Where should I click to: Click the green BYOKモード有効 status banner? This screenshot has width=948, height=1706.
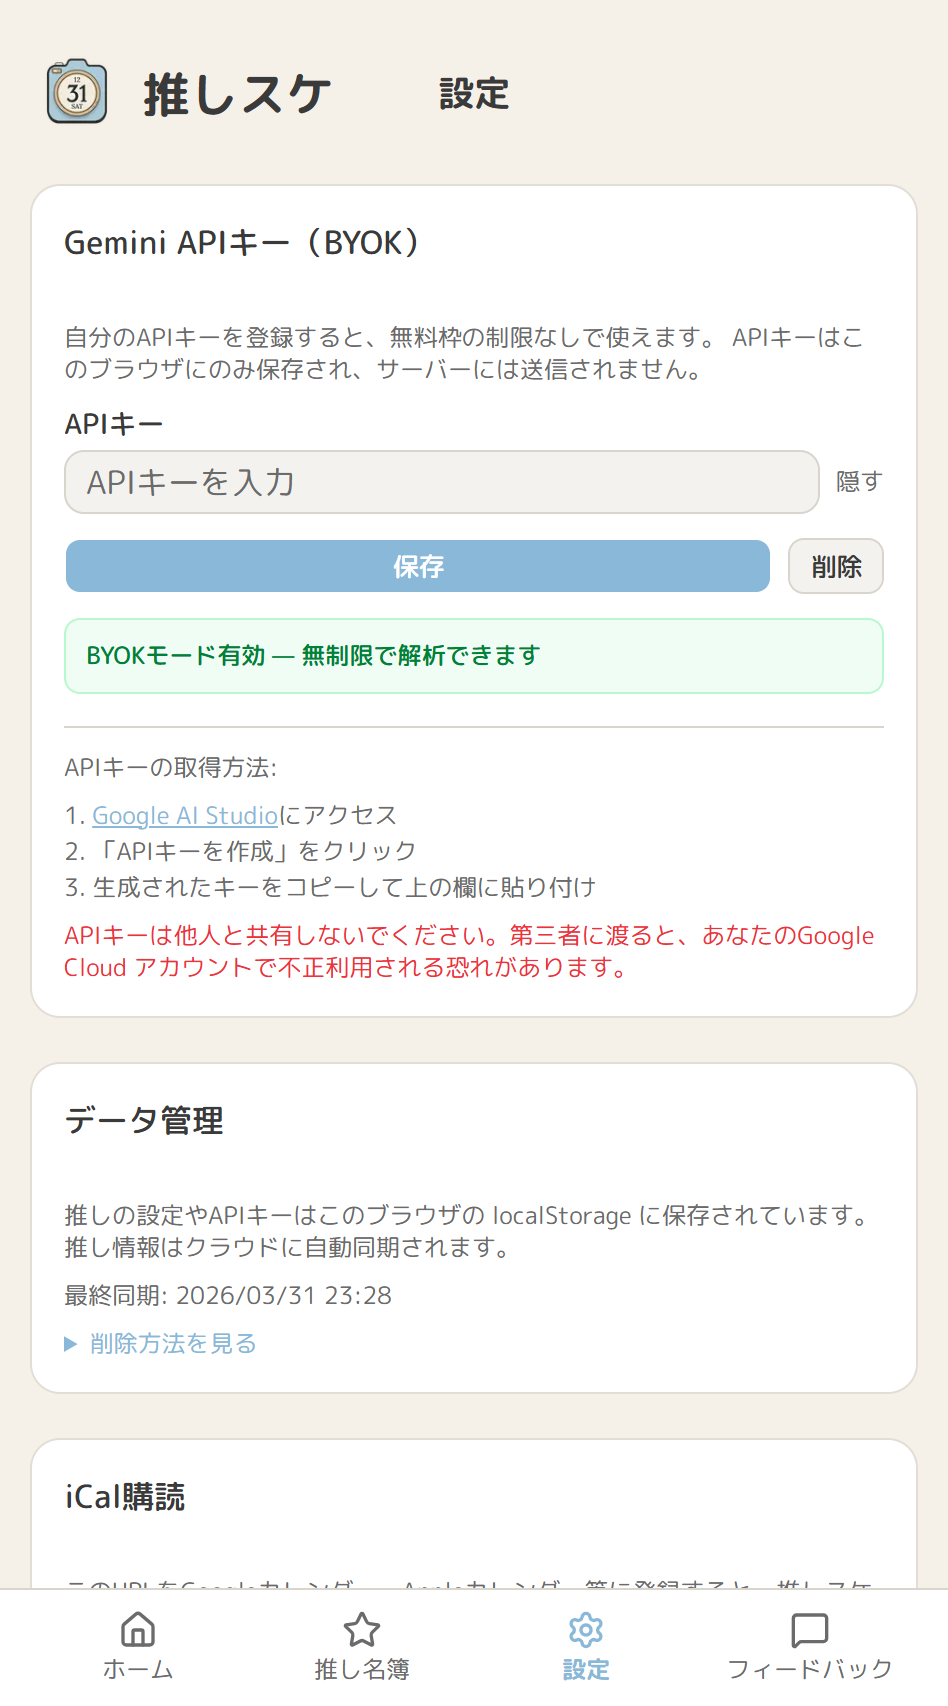(x=473, y=656)
